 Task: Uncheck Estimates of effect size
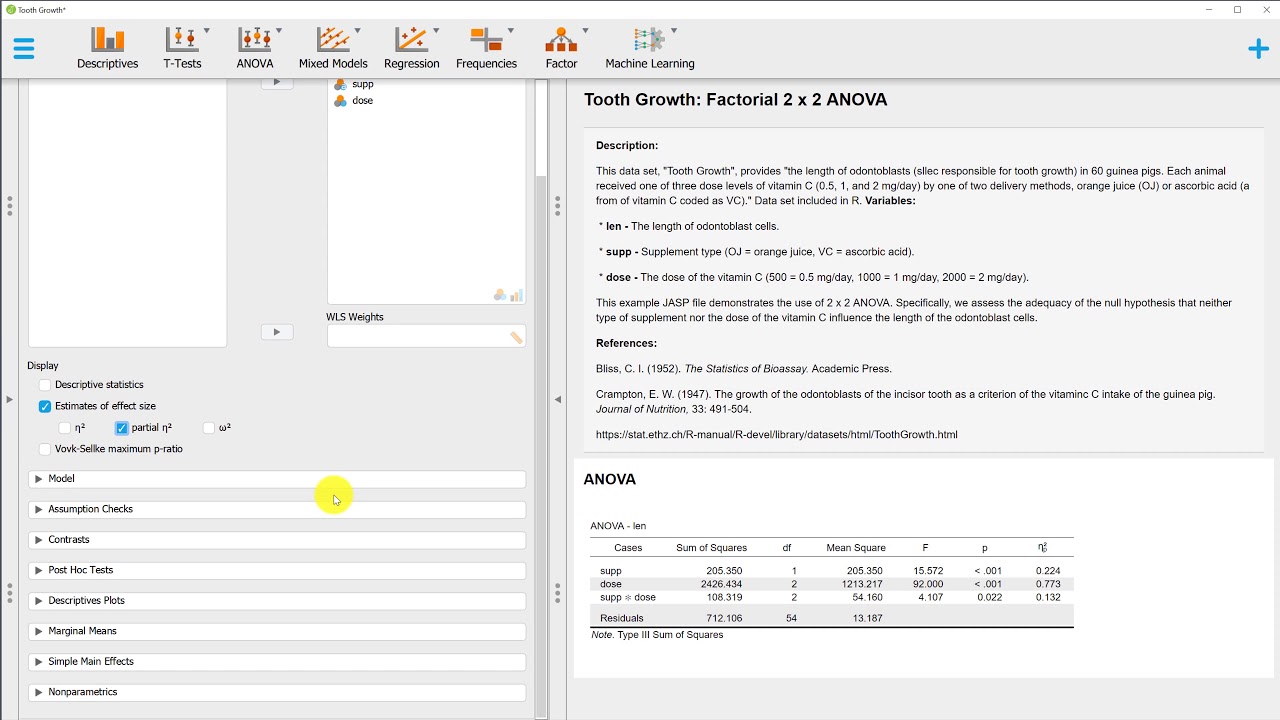[45, 407]
